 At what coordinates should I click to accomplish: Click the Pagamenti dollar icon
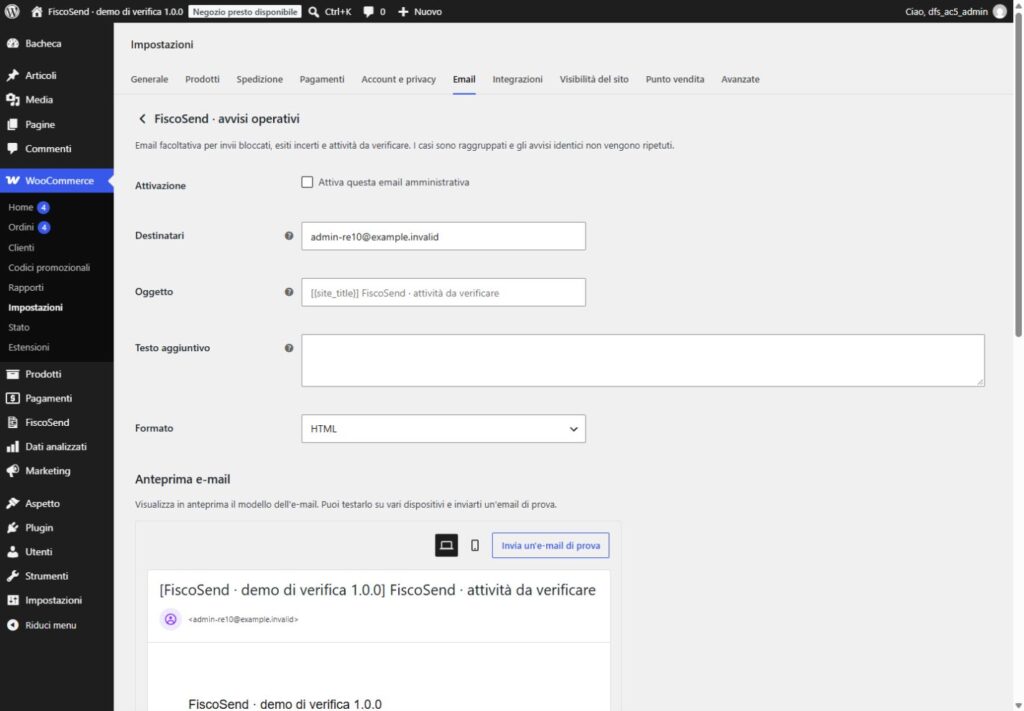tap(12, 398)
